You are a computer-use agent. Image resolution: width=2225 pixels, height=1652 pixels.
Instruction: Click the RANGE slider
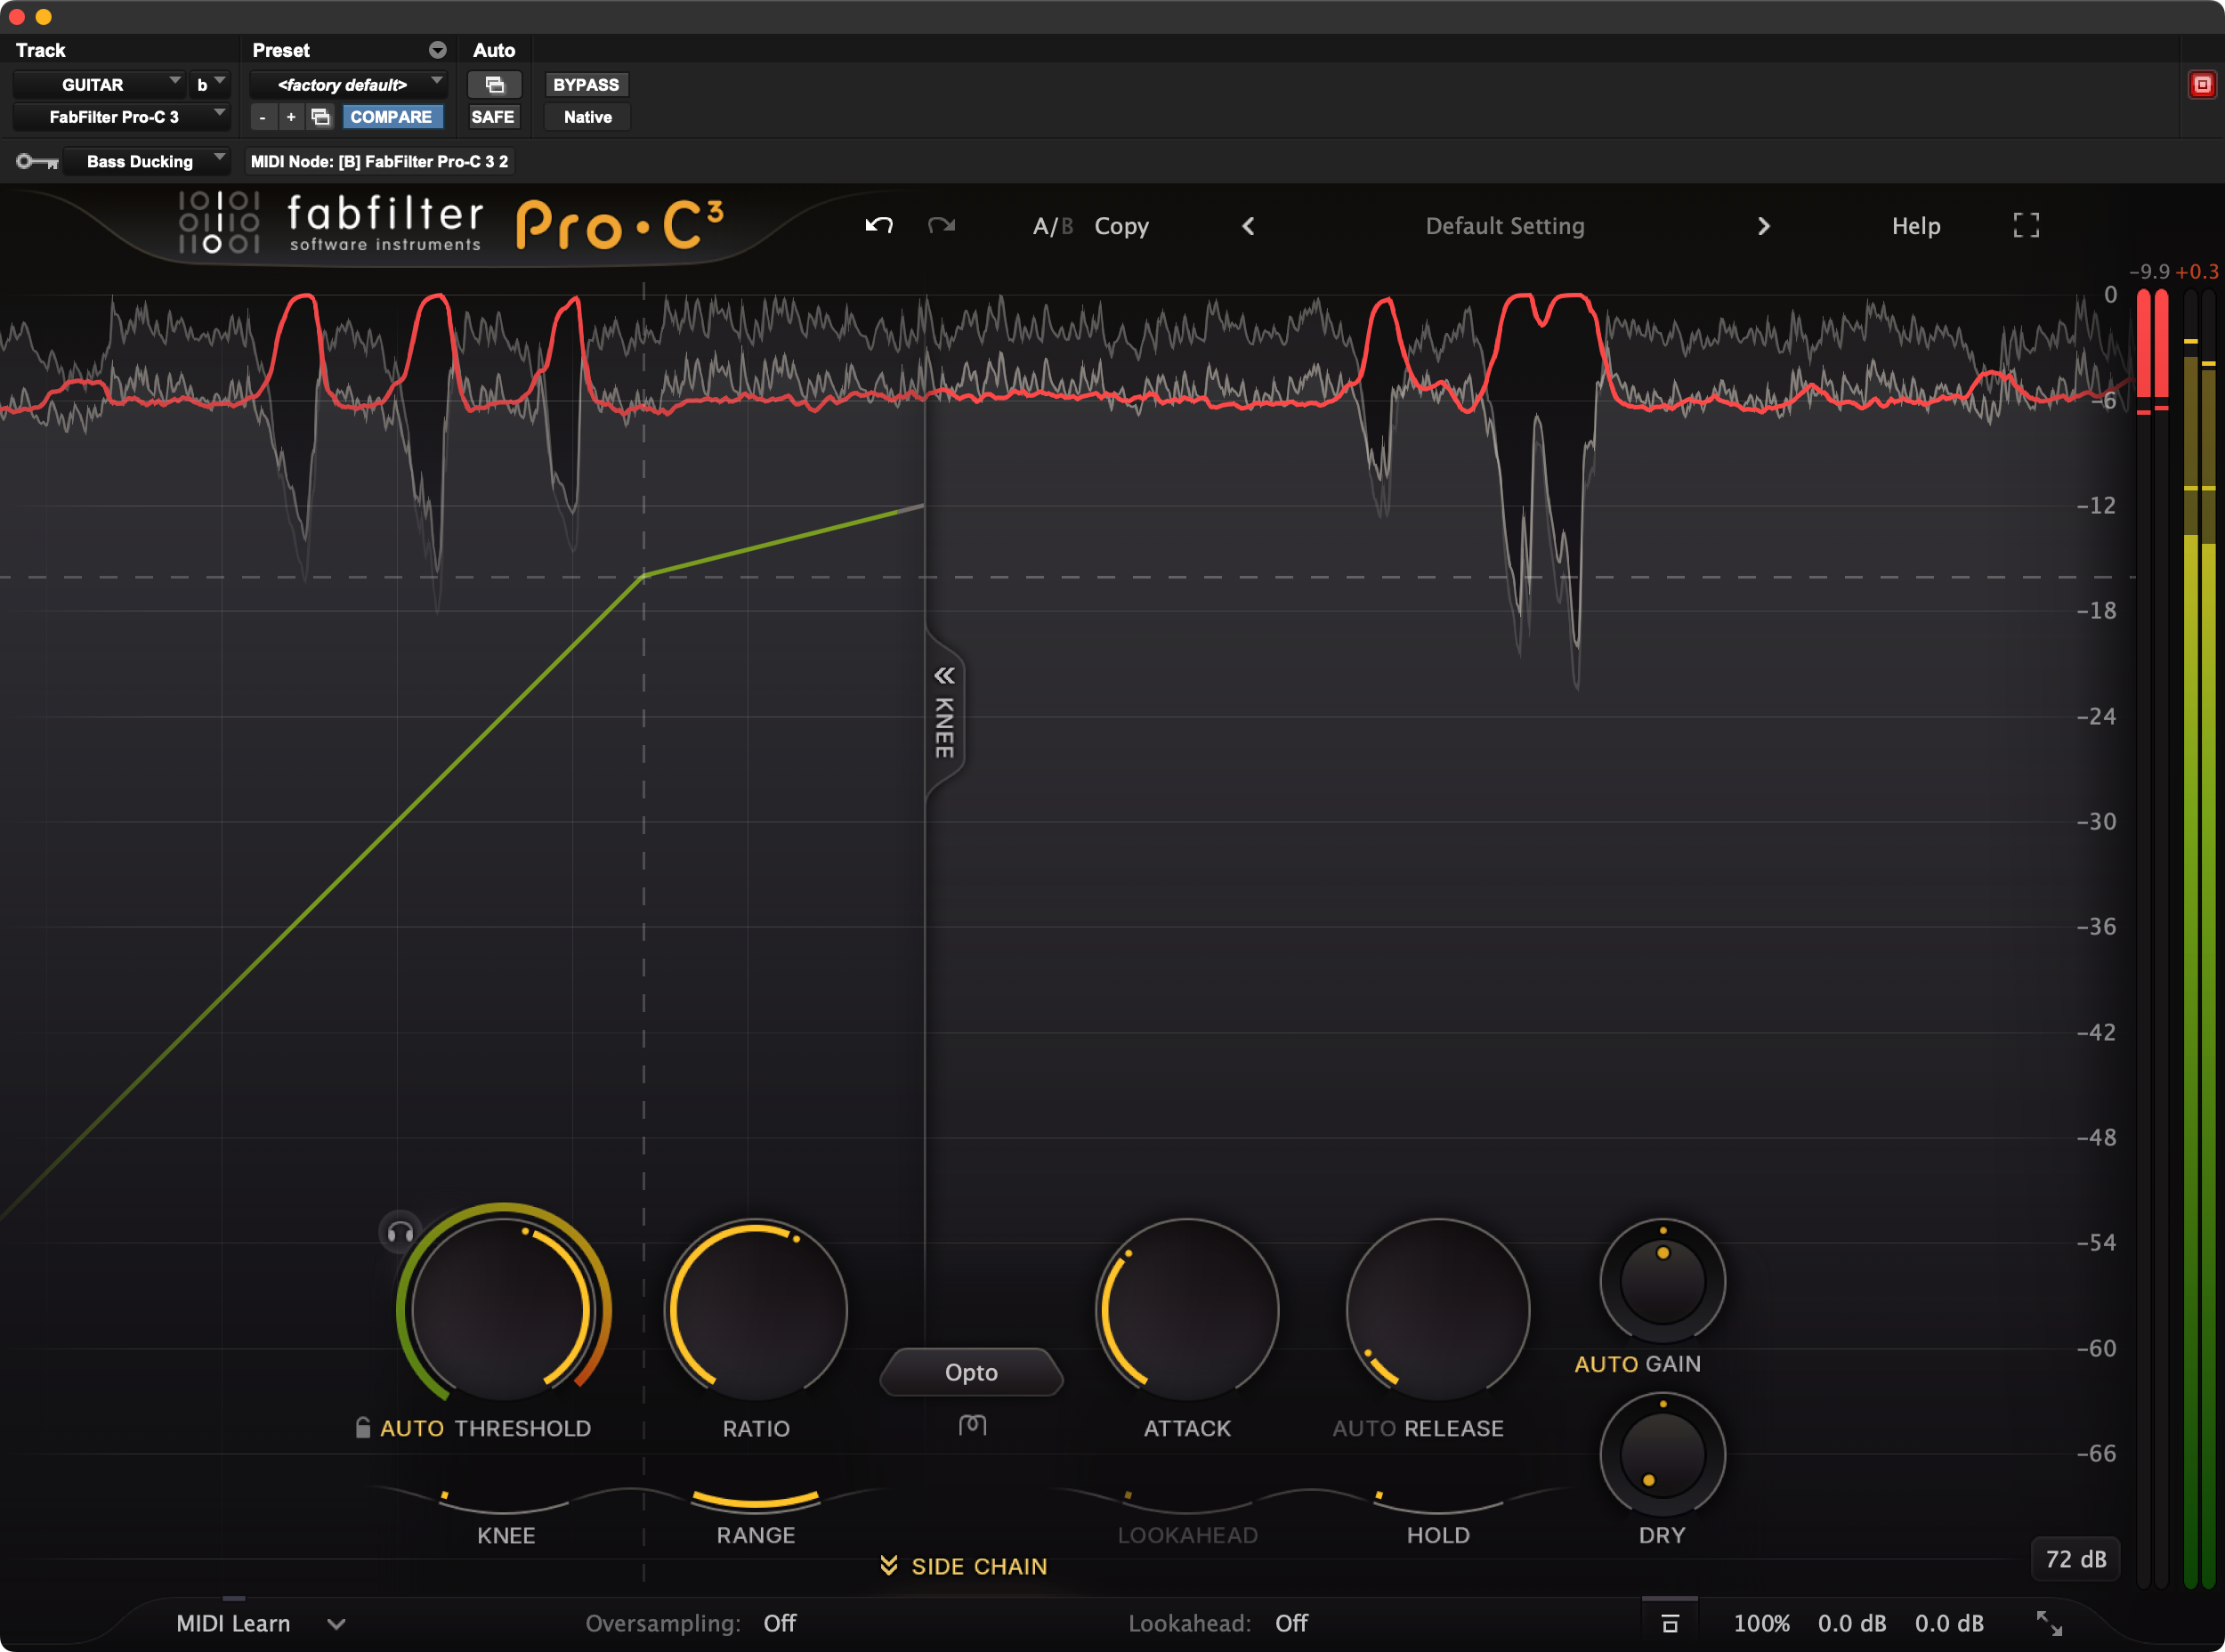coord(755,1500)
